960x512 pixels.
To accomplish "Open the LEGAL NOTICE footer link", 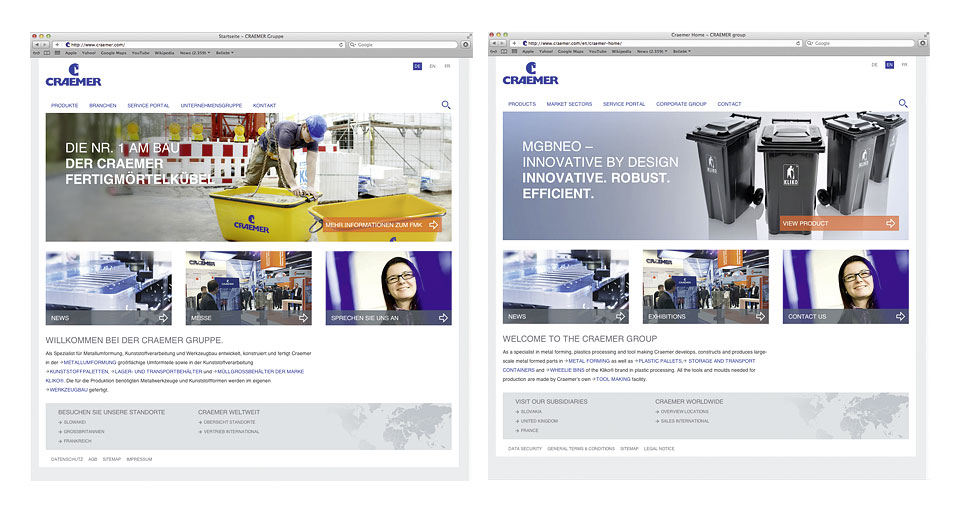I will pyautogui.click(x=659, y=448).
